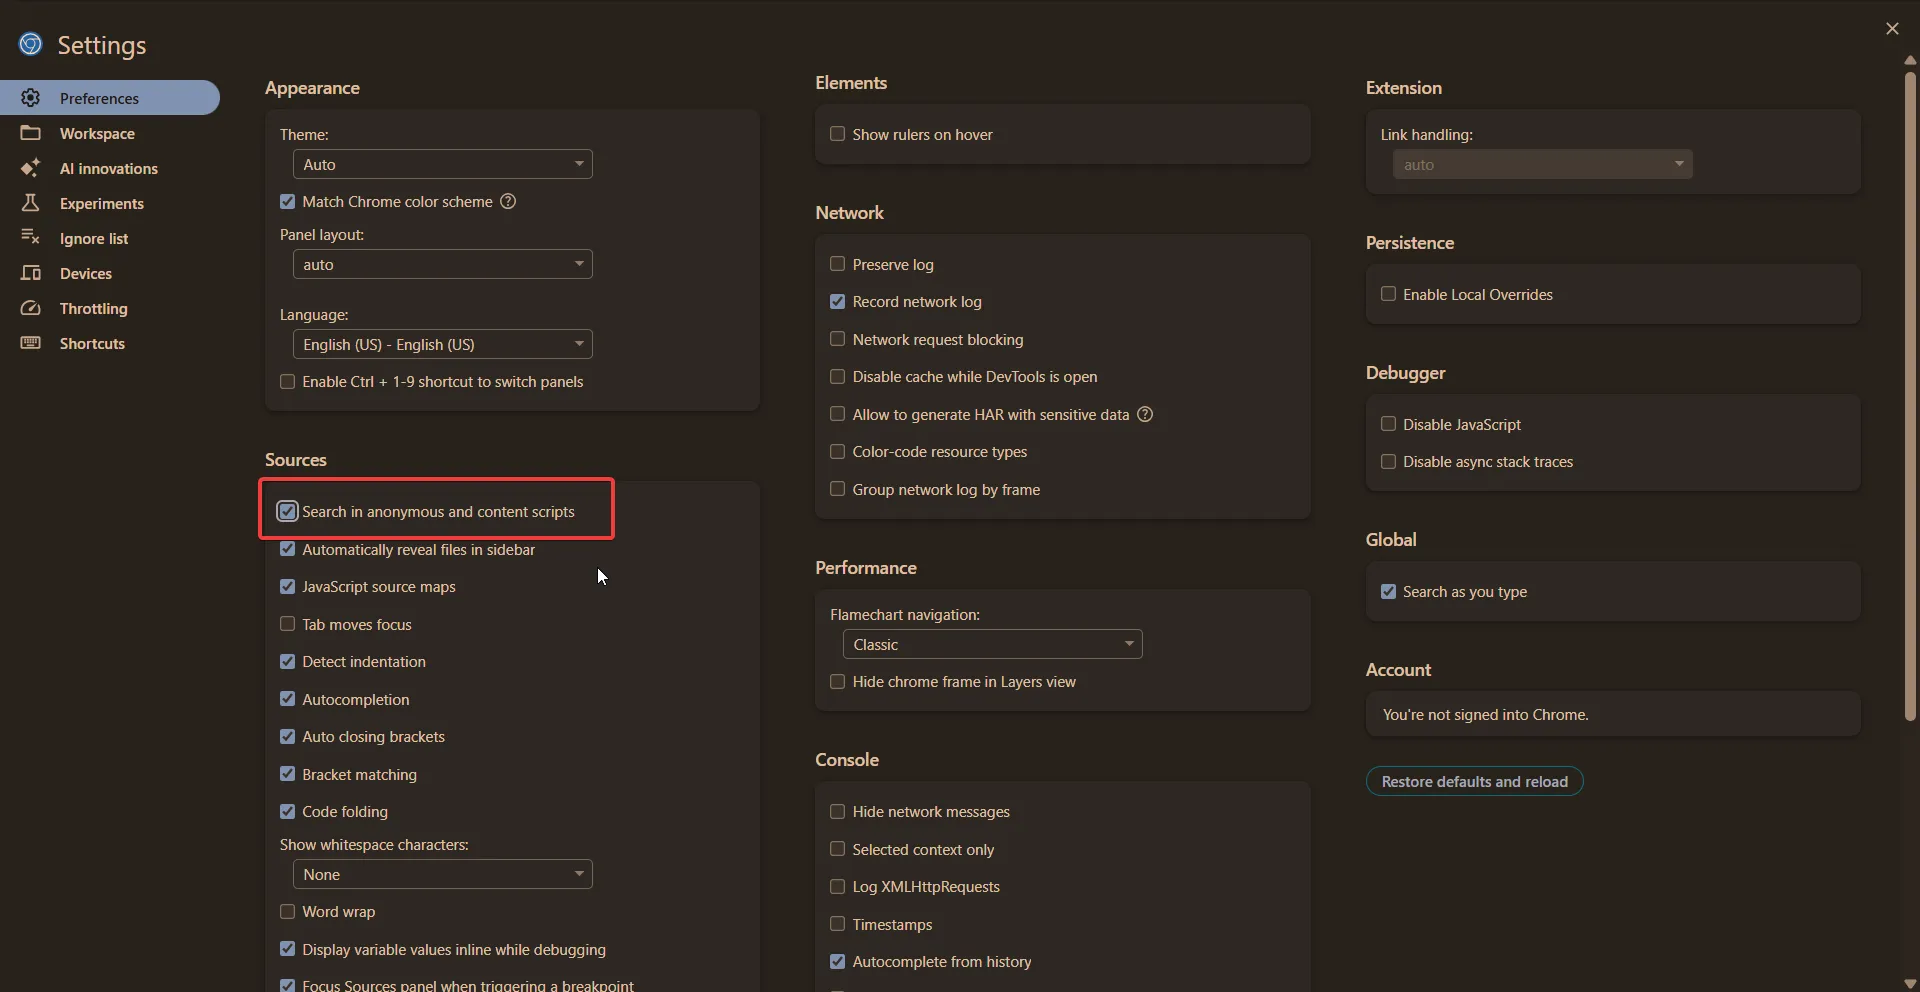This screenshot has height=992, width=1920.
Task: Click the Throttling gauge icon
Action: (x=30, y=308)
